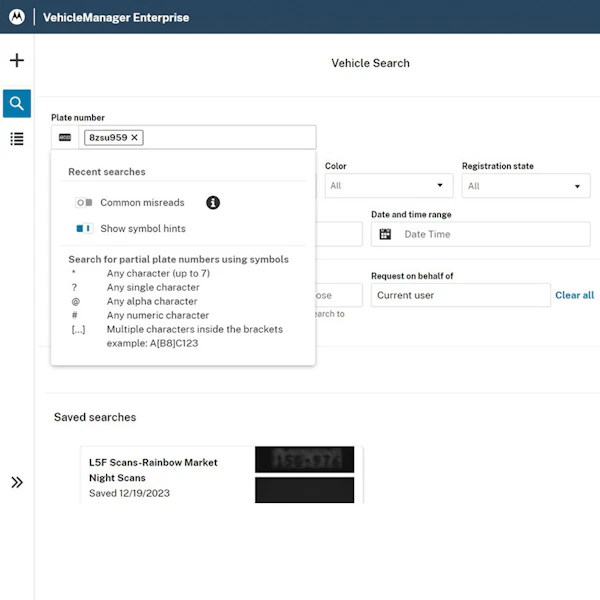Open the search magnifier sidebar icon
This screenshot has width=600, height=600.
coord(17,103)
